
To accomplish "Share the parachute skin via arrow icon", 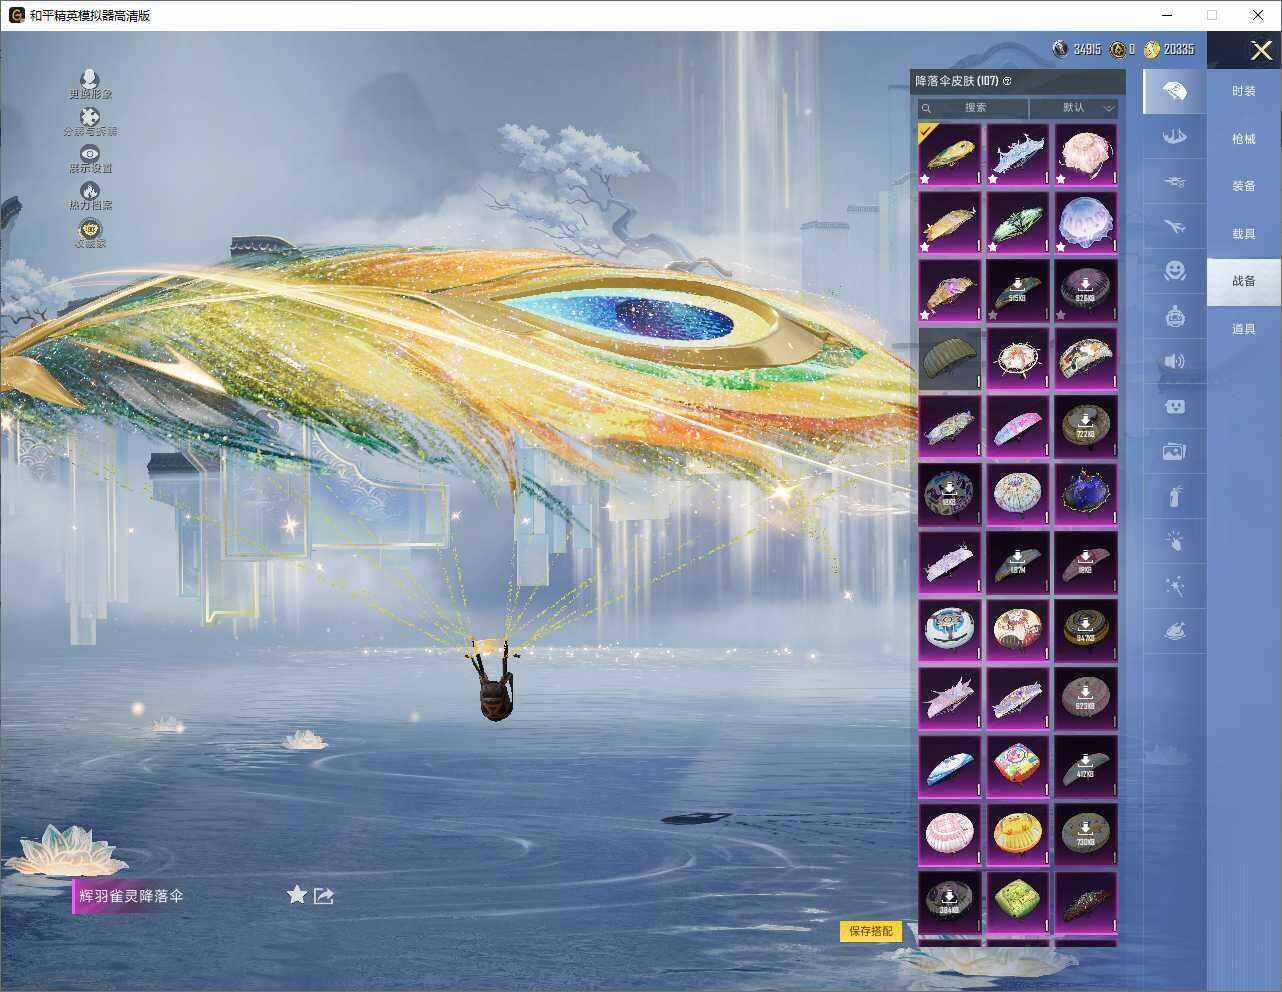I will 324,896.
